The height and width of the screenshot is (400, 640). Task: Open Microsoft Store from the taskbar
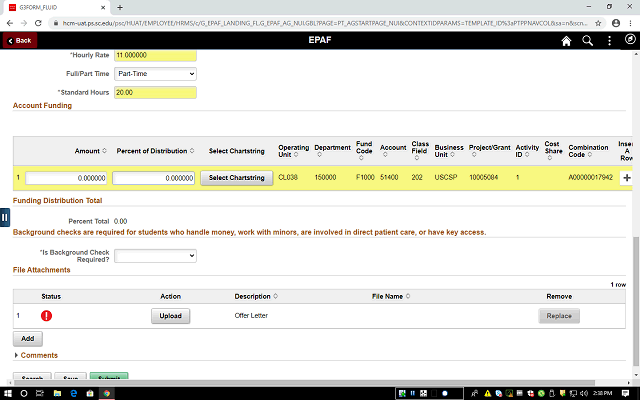[90, 393]
